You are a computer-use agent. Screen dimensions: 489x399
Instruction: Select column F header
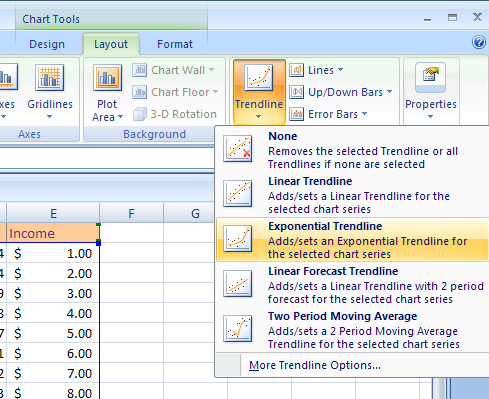pyautogui.click(x=131, y=213)
